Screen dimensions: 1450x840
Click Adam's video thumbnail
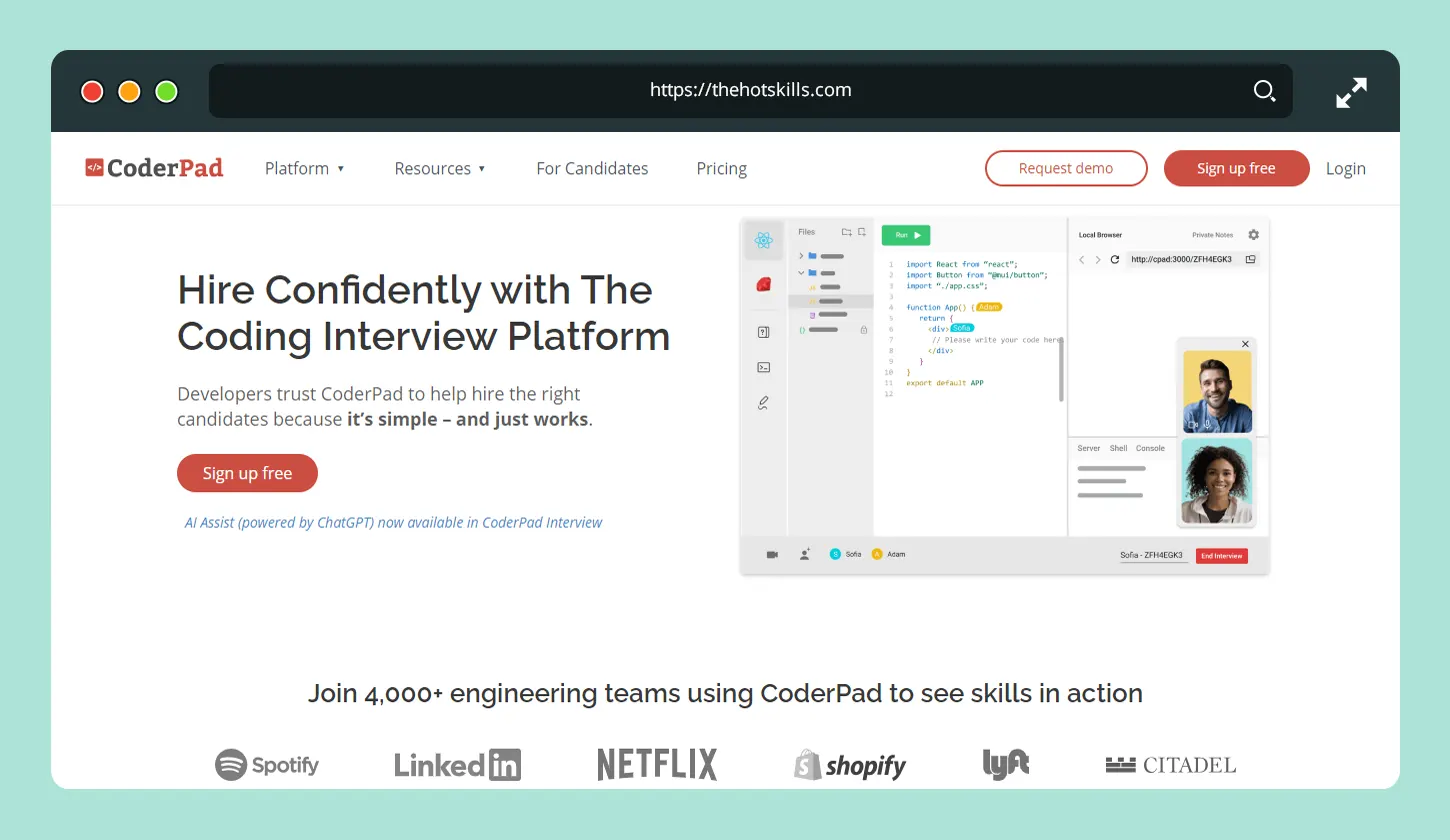coord(1217,391)
